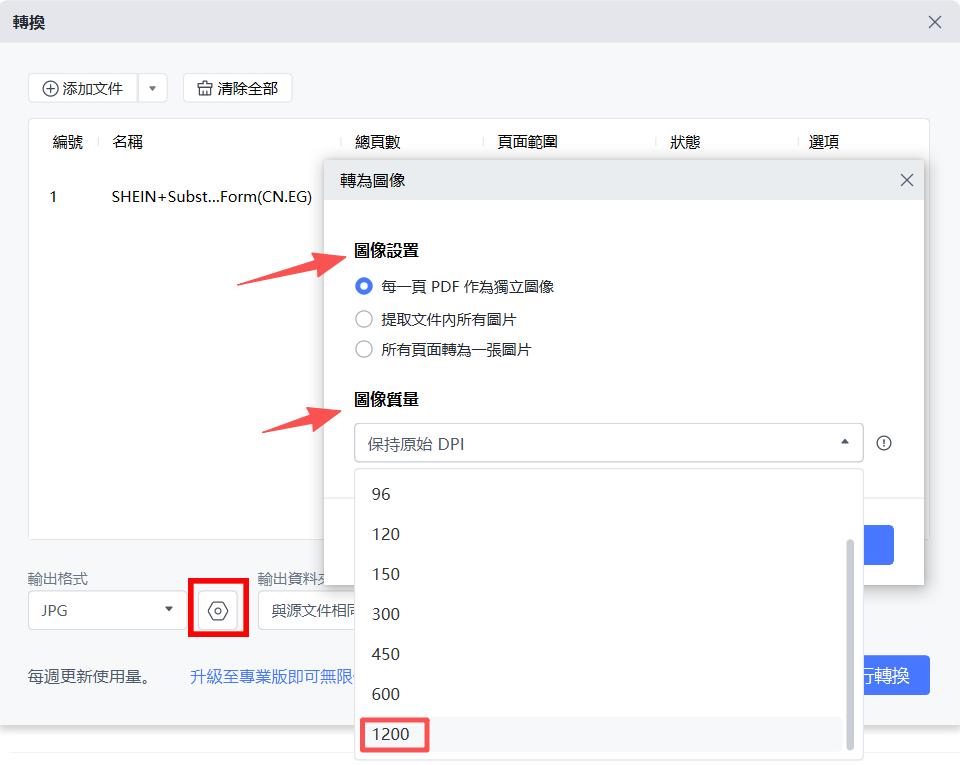
Task: Select 300 DPI from the list
Action: (385, 614)
